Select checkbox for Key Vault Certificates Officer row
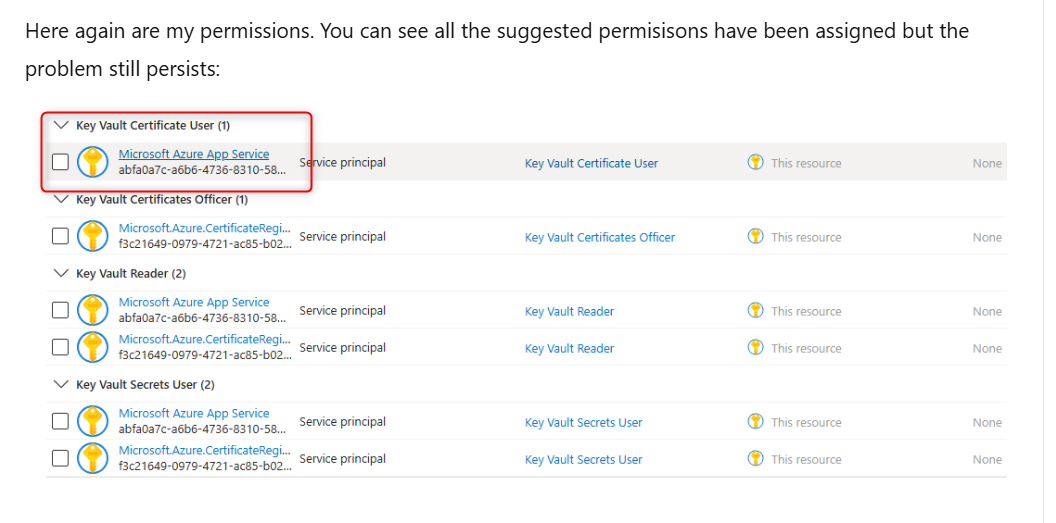This screenshot has height=523, width=1056. pyautogui.click(x=60, y=236)
